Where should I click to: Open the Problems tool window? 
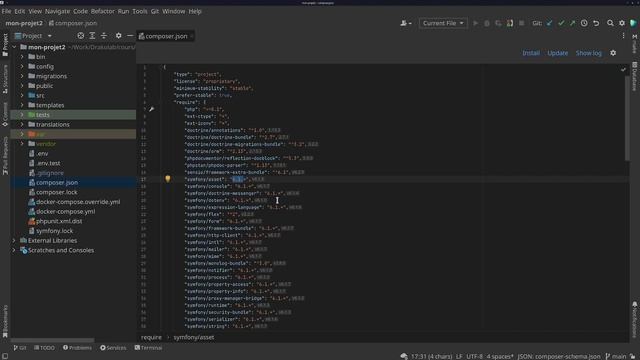tap(77, 348)
